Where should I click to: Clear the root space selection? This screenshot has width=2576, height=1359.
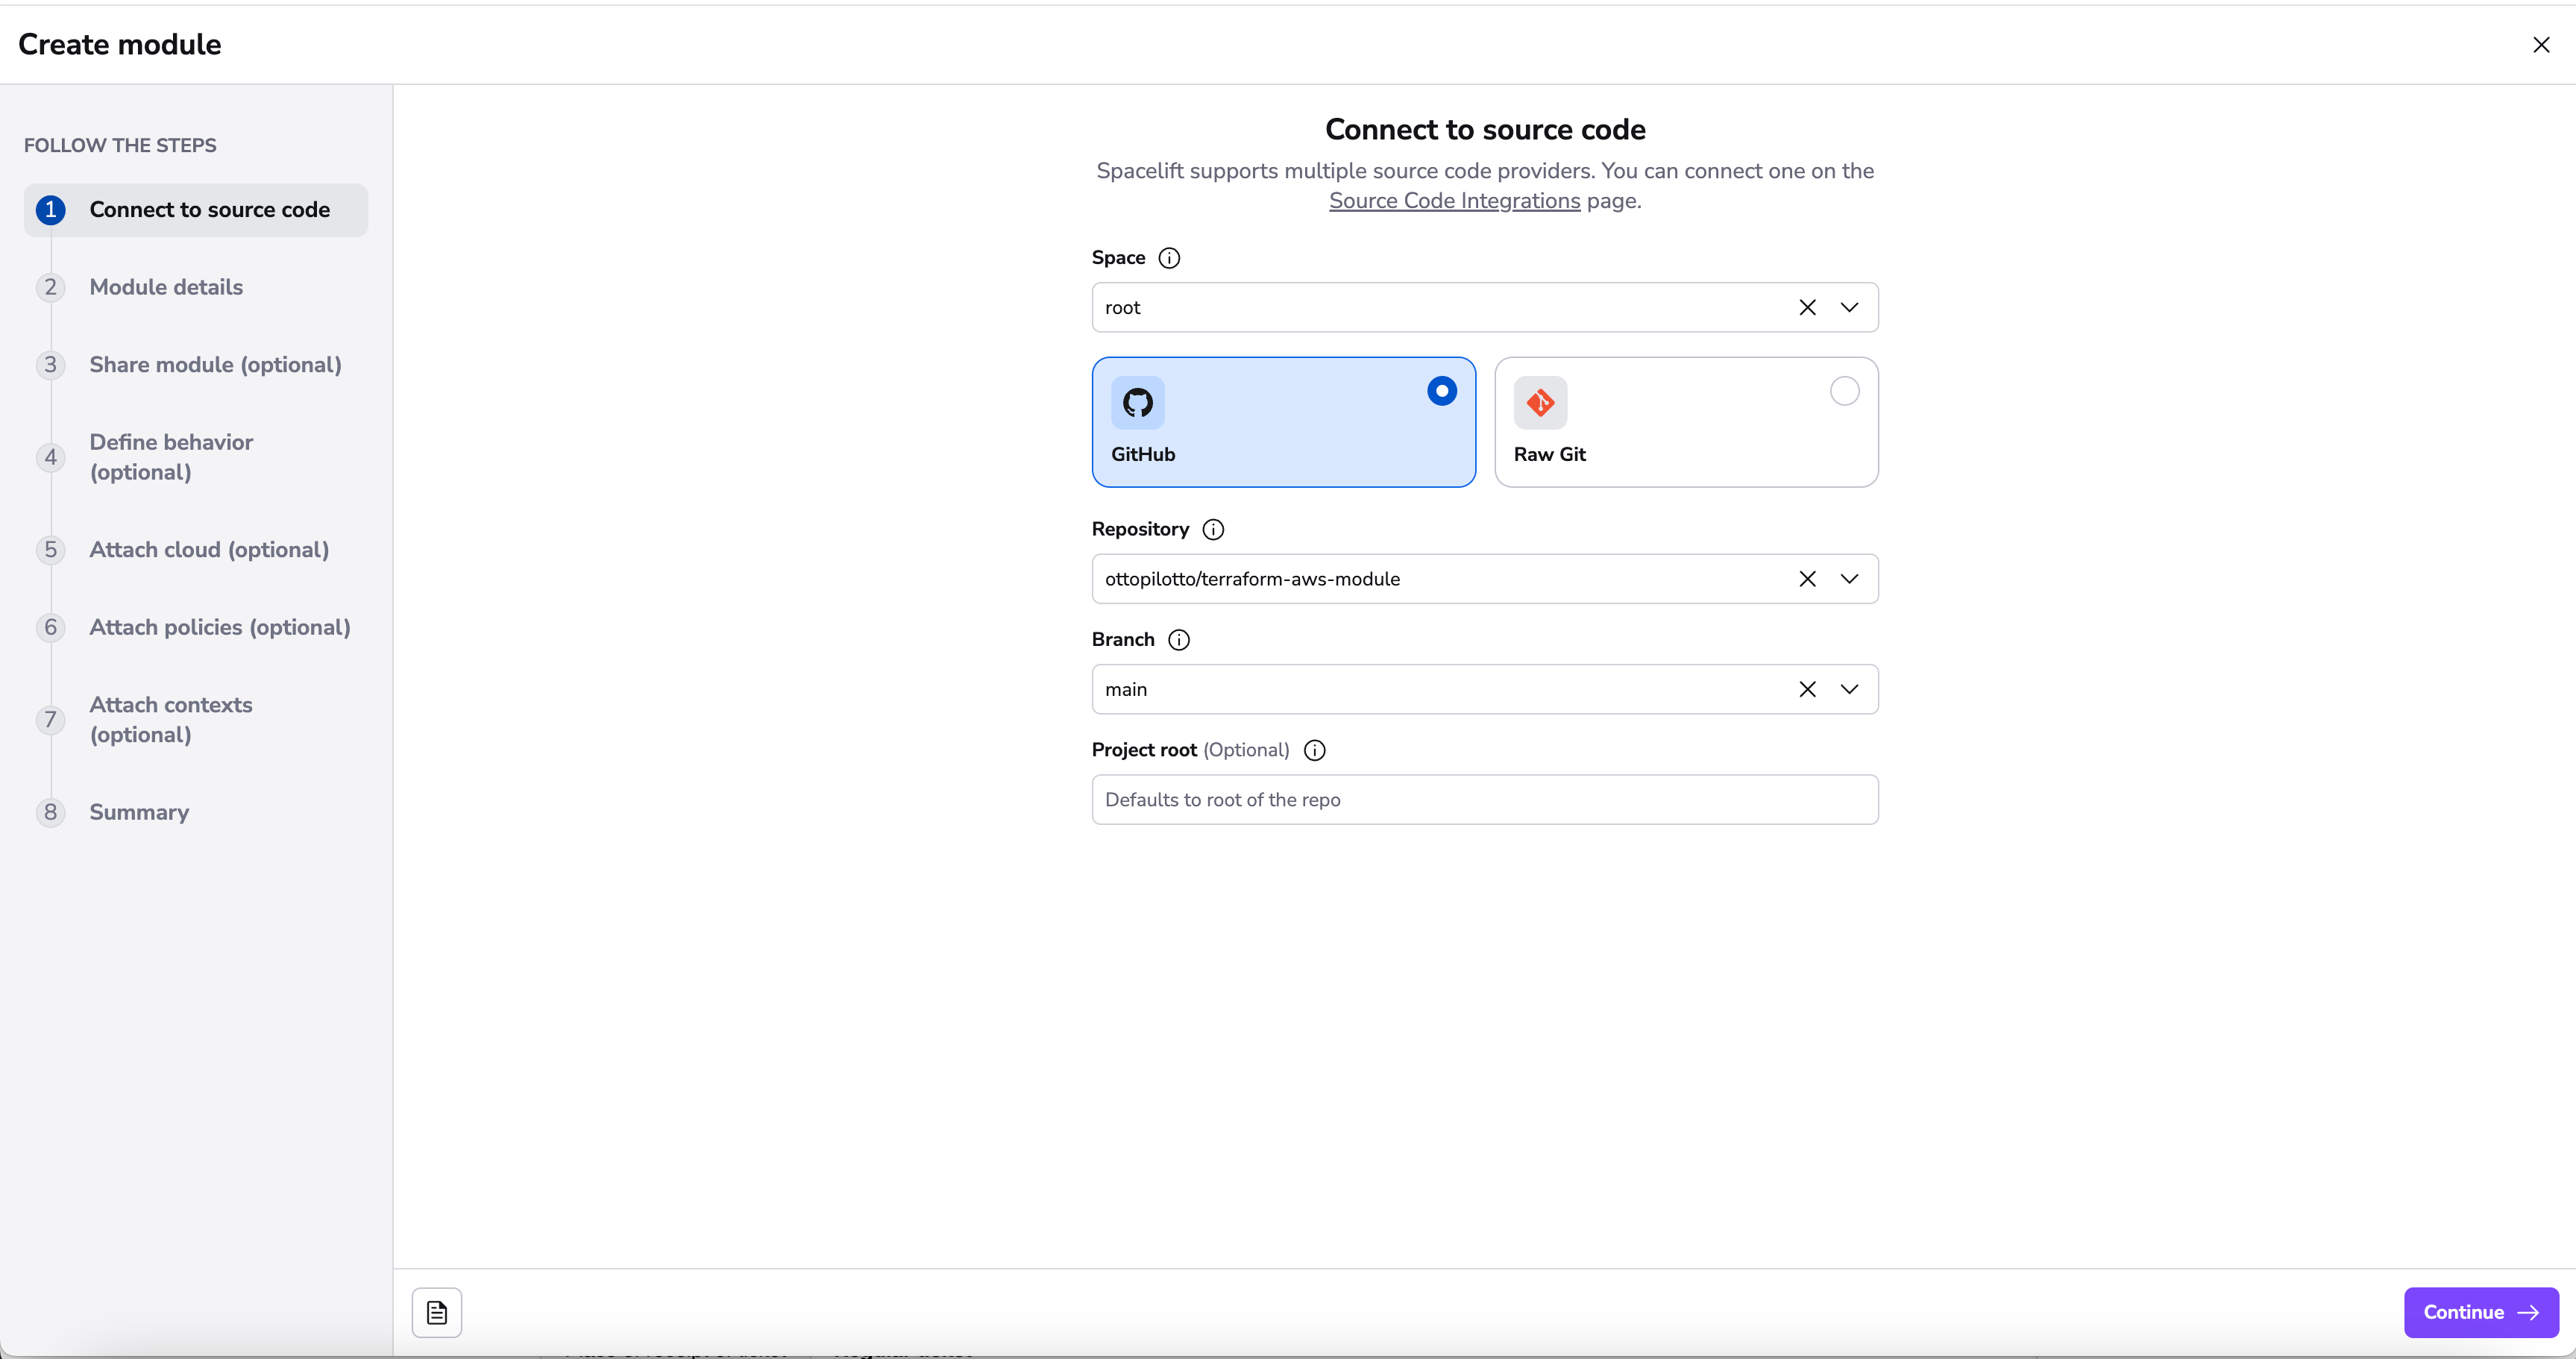pos(1807,308)
